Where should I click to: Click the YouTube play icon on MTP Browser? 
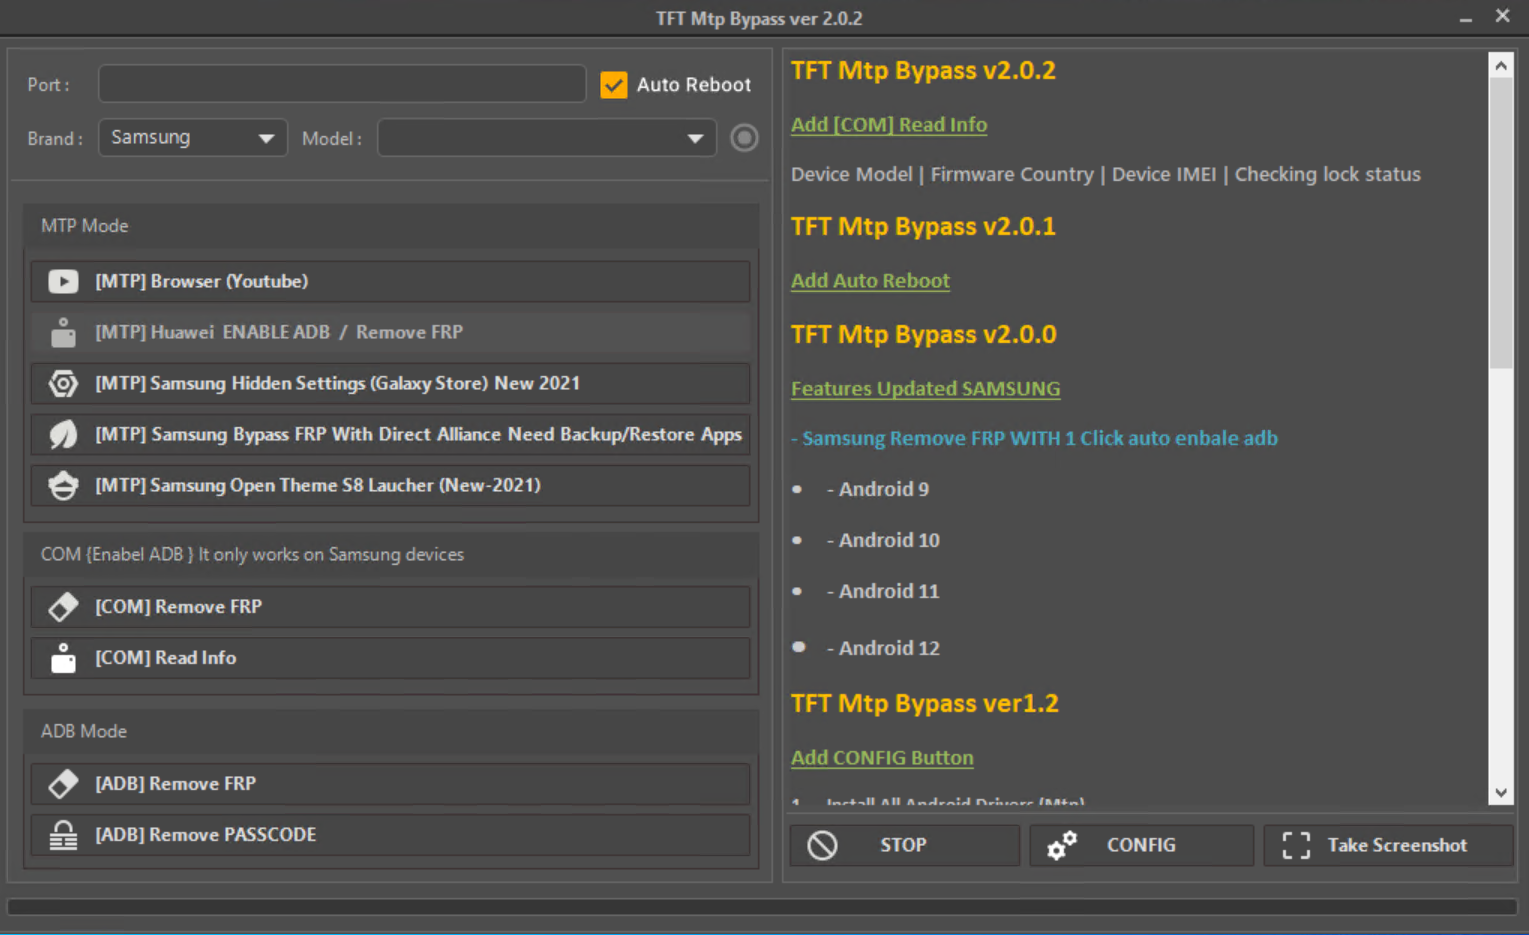coord(63,281)
